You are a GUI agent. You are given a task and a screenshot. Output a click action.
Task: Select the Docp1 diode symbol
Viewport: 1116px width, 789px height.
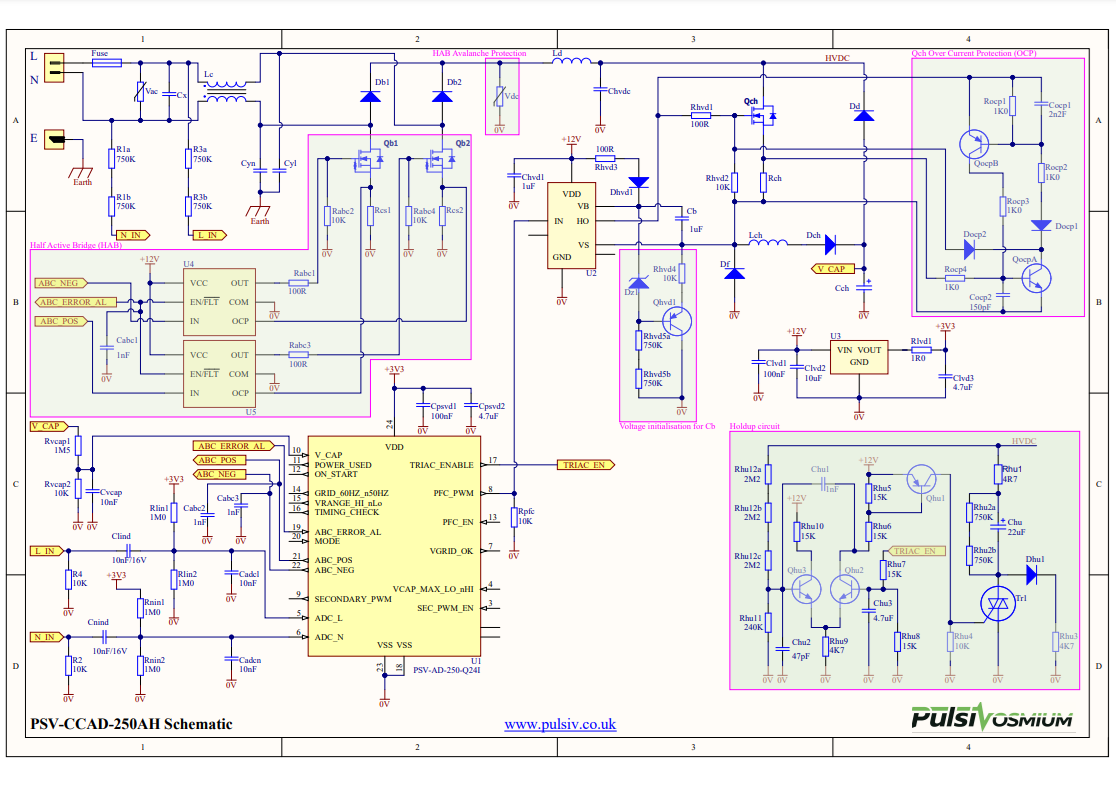[x=1041, y=226]
